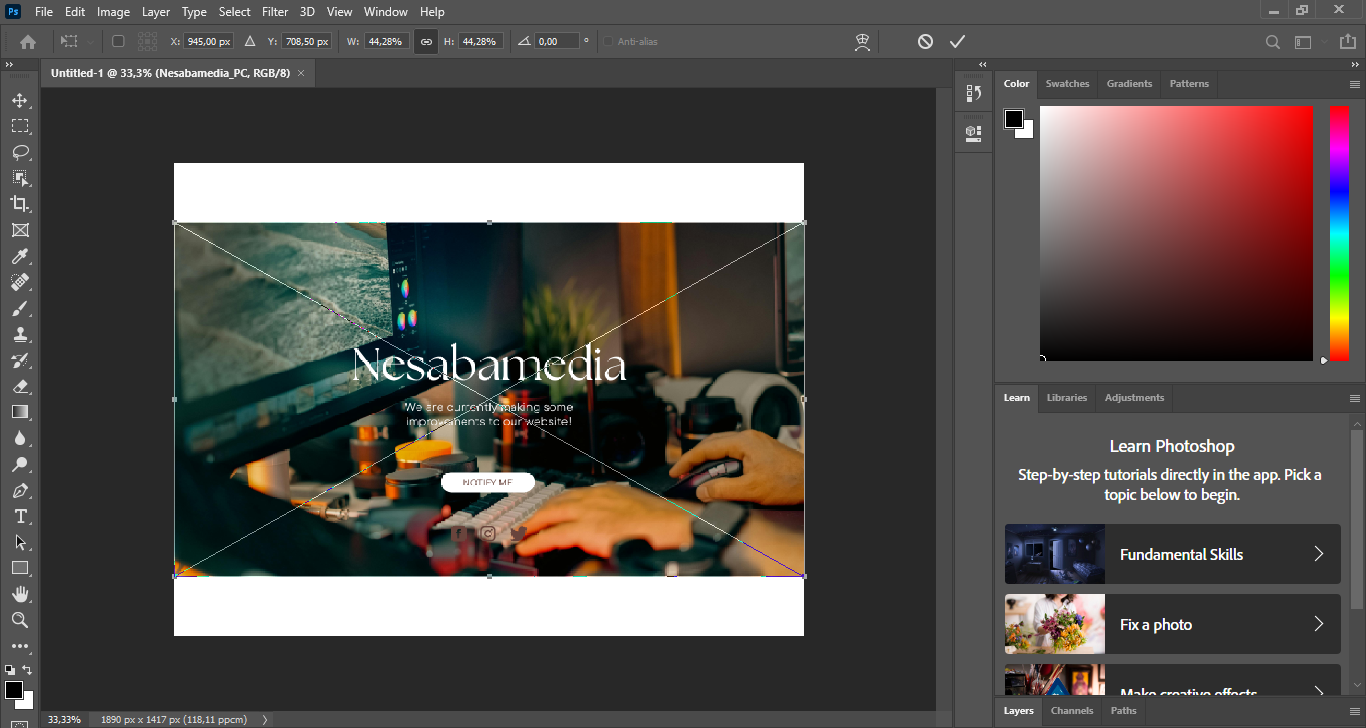Switch to the Swatches tab
1366x728 pixels.
coord(1067,84)
